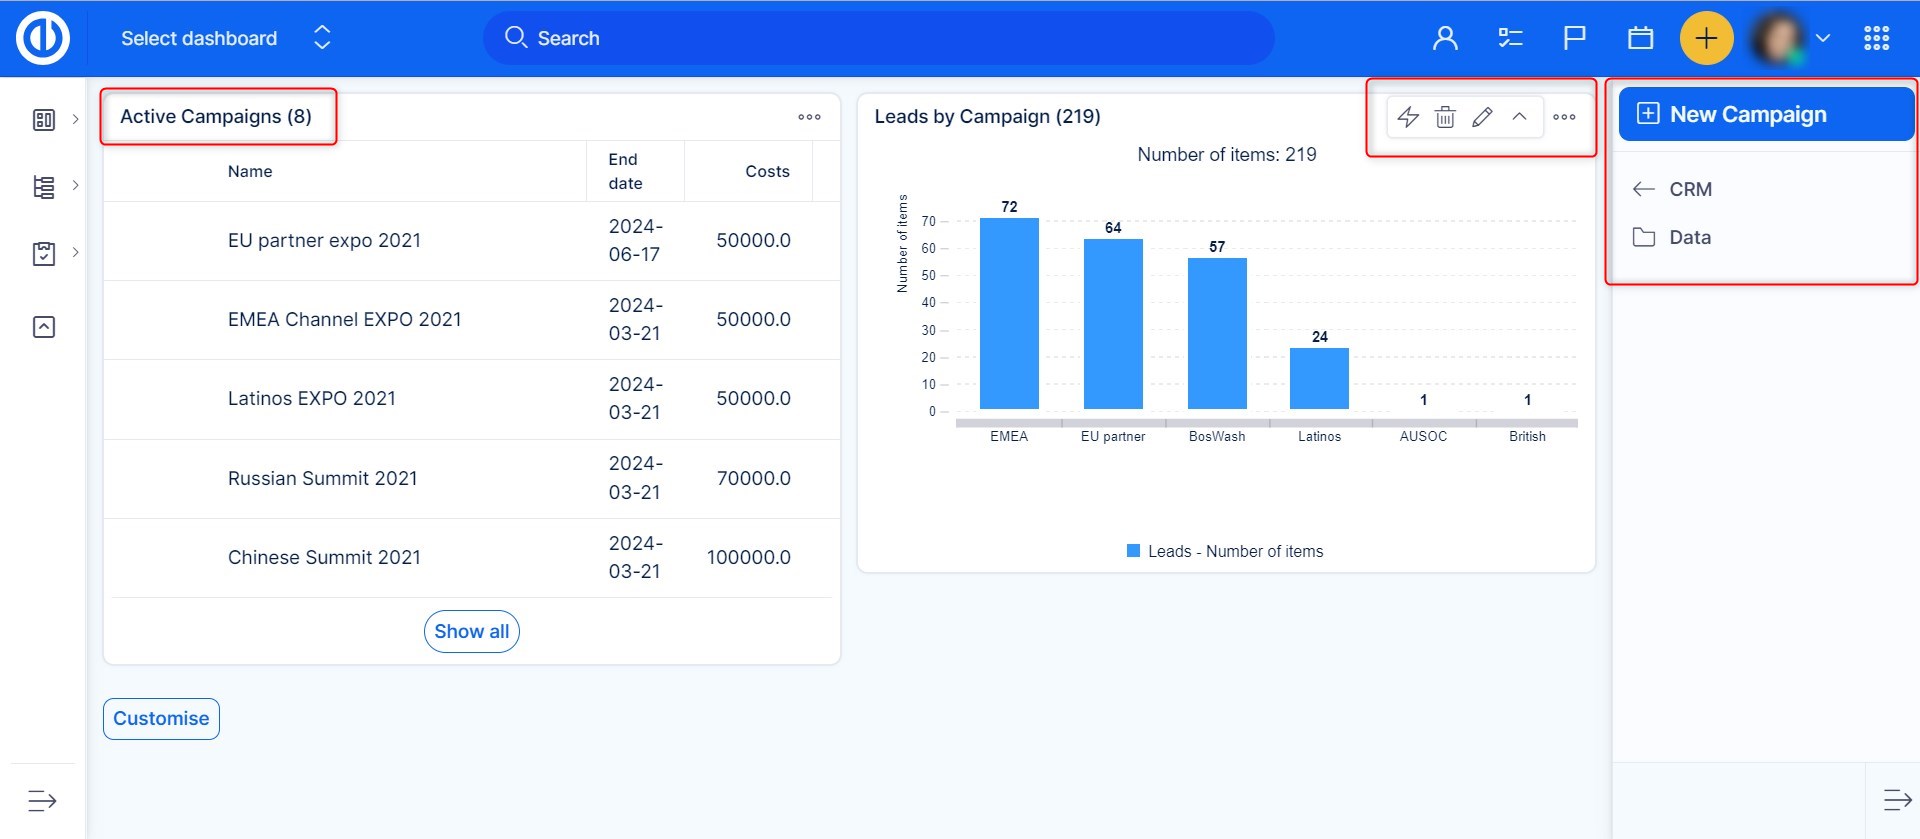Click into the Search field
Screen dimensions: 1920x839
[880, 38]
